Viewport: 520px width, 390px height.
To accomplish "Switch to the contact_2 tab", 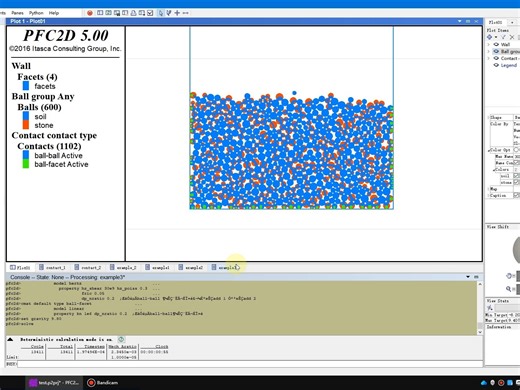I will tap(88, 267).
